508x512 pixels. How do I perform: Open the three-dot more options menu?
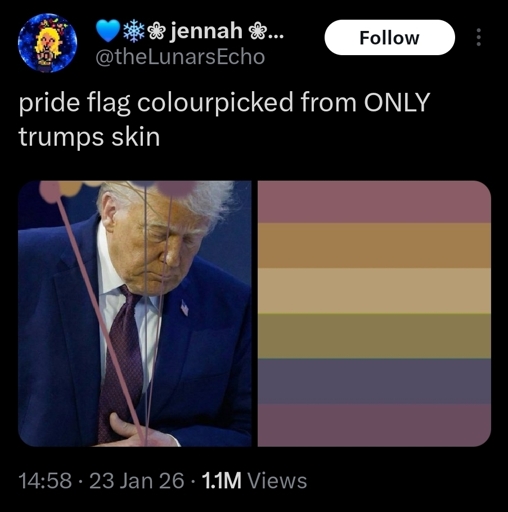coord(478,37)
